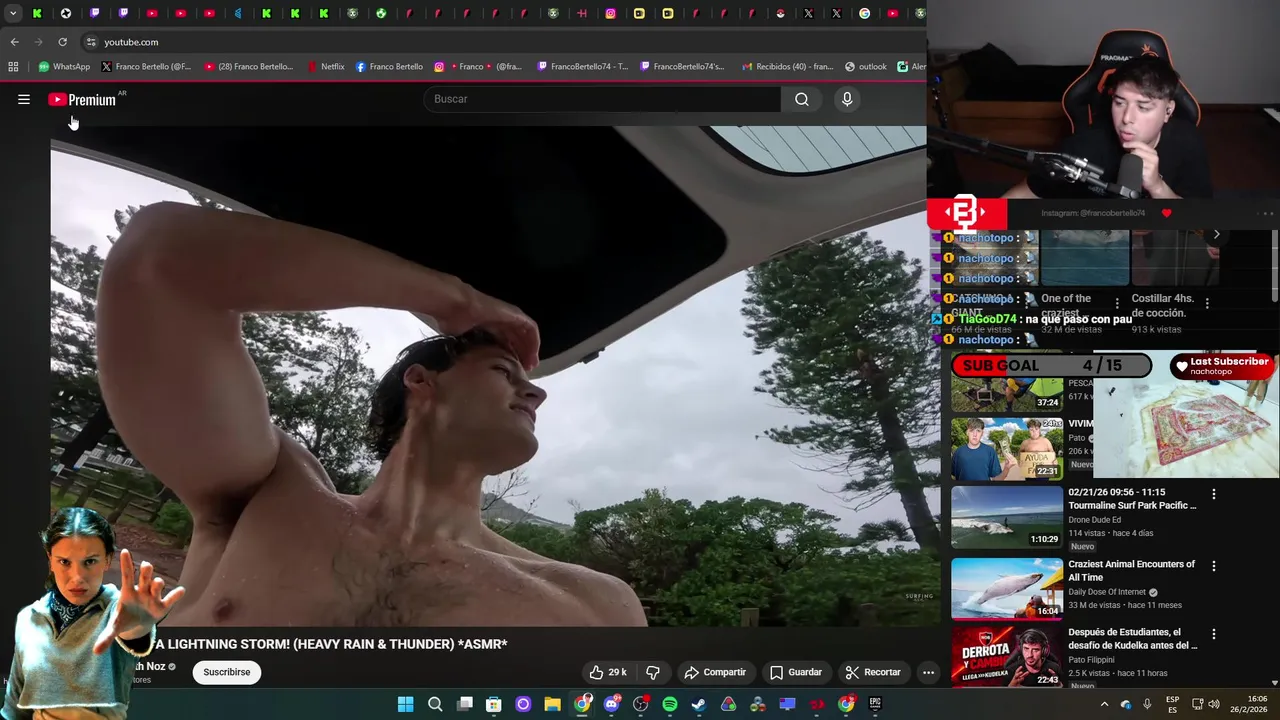Click the tray microphone icon
Image resolution: width=1280 pixels, height=720 pixels.
pos(1147,704)
